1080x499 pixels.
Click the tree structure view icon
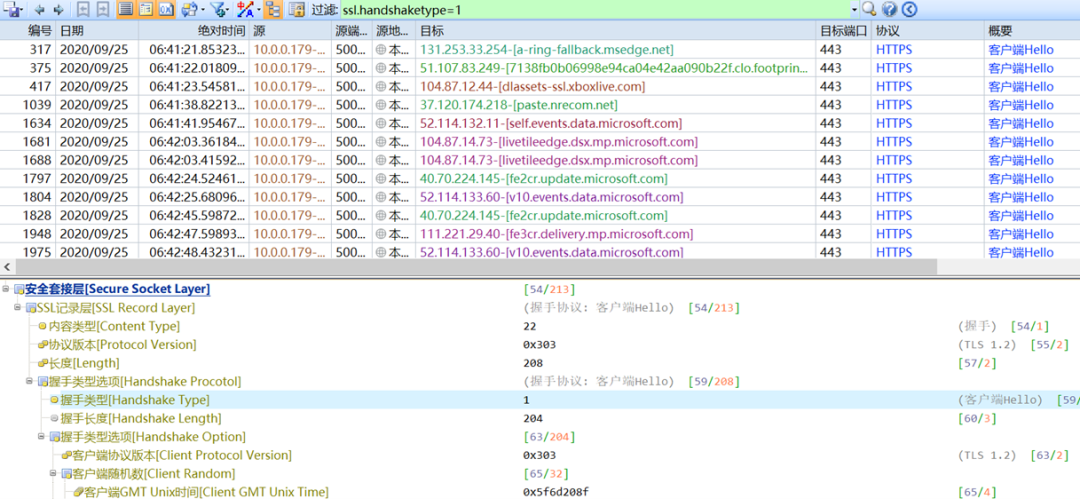(272, 10)
